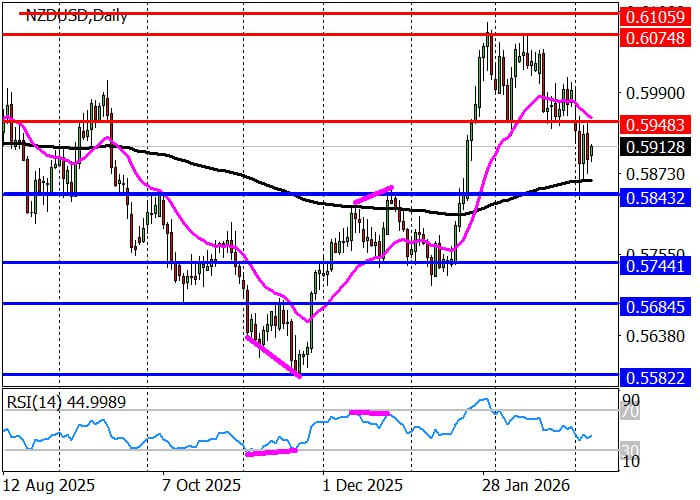Select the 0.60748 resistance price tag
This screenshot has height=500, width=700.
(653, 37)
